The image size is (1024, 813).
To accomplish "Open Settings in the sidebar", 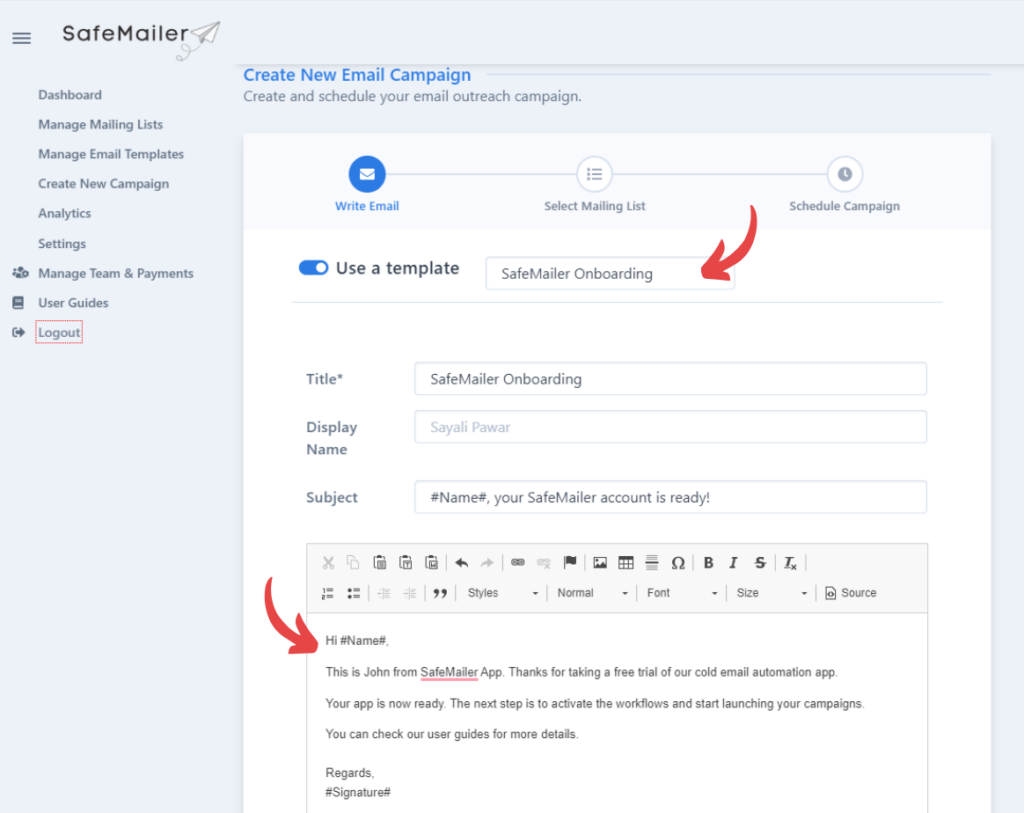I will [62, 244].
